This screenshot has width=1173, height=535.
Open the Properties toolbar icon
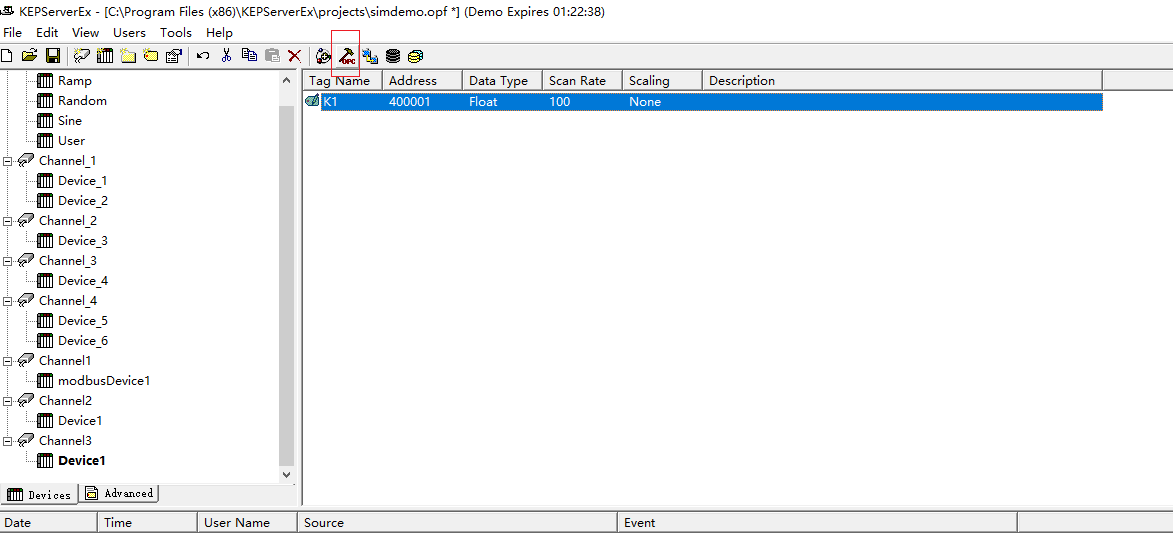point(174,55)
